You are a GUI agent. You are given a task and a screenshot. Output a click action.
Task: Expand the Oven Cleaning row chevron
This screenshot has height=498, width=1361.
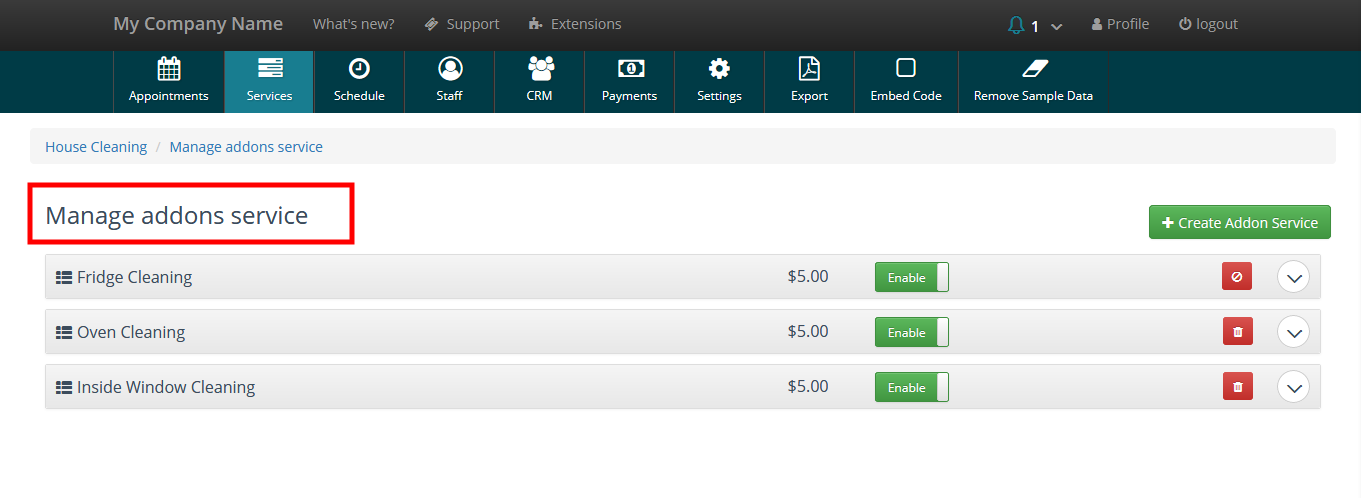(x=1294, y=332)
